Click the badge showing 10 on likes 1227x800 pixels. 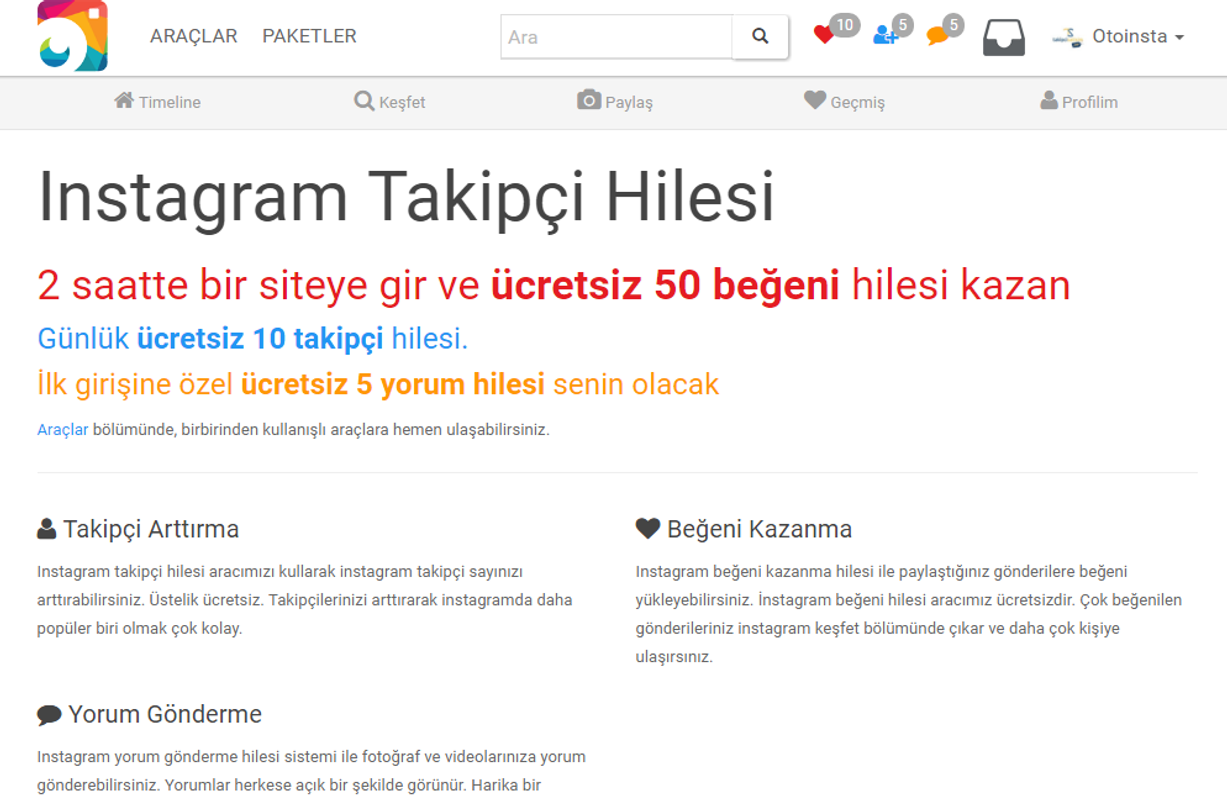(845, 25)
